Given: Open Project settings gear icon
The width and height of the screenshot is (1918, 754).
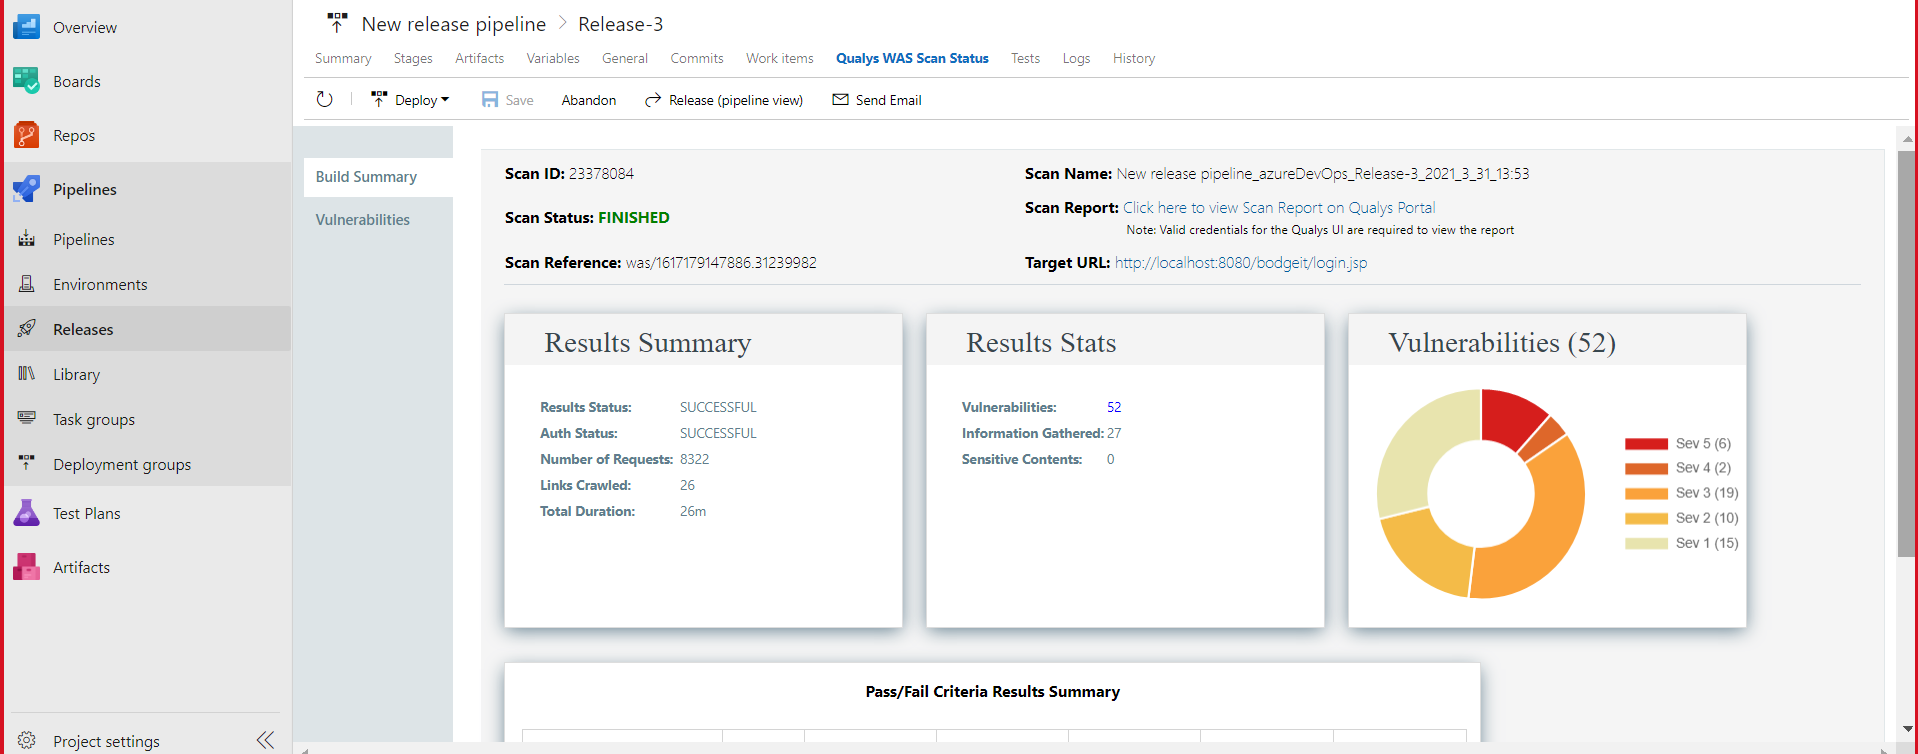Looking at the screenshot, I should pos(26,740).
